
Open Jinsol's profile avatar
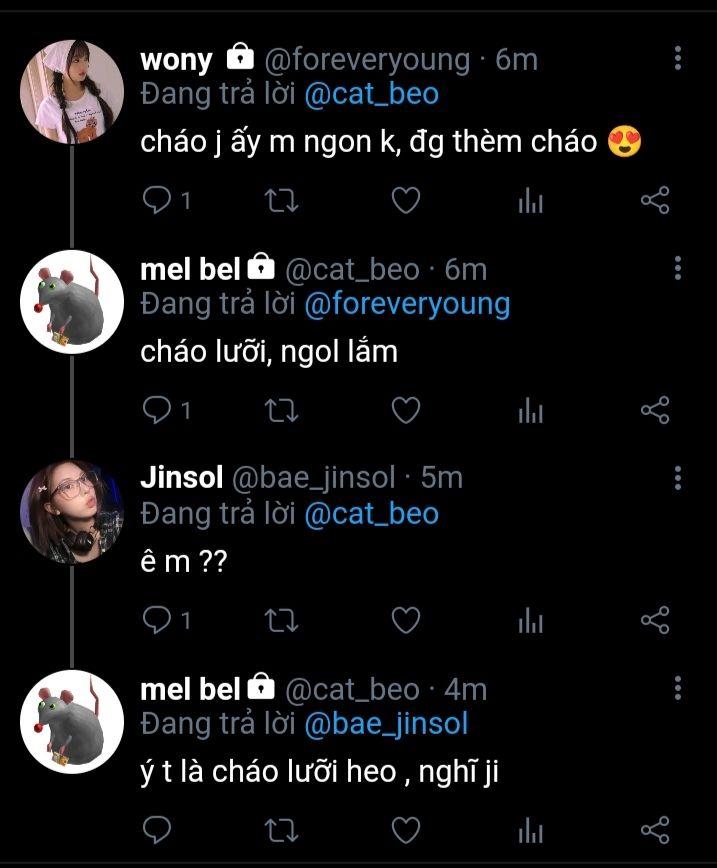pos(71,511)
